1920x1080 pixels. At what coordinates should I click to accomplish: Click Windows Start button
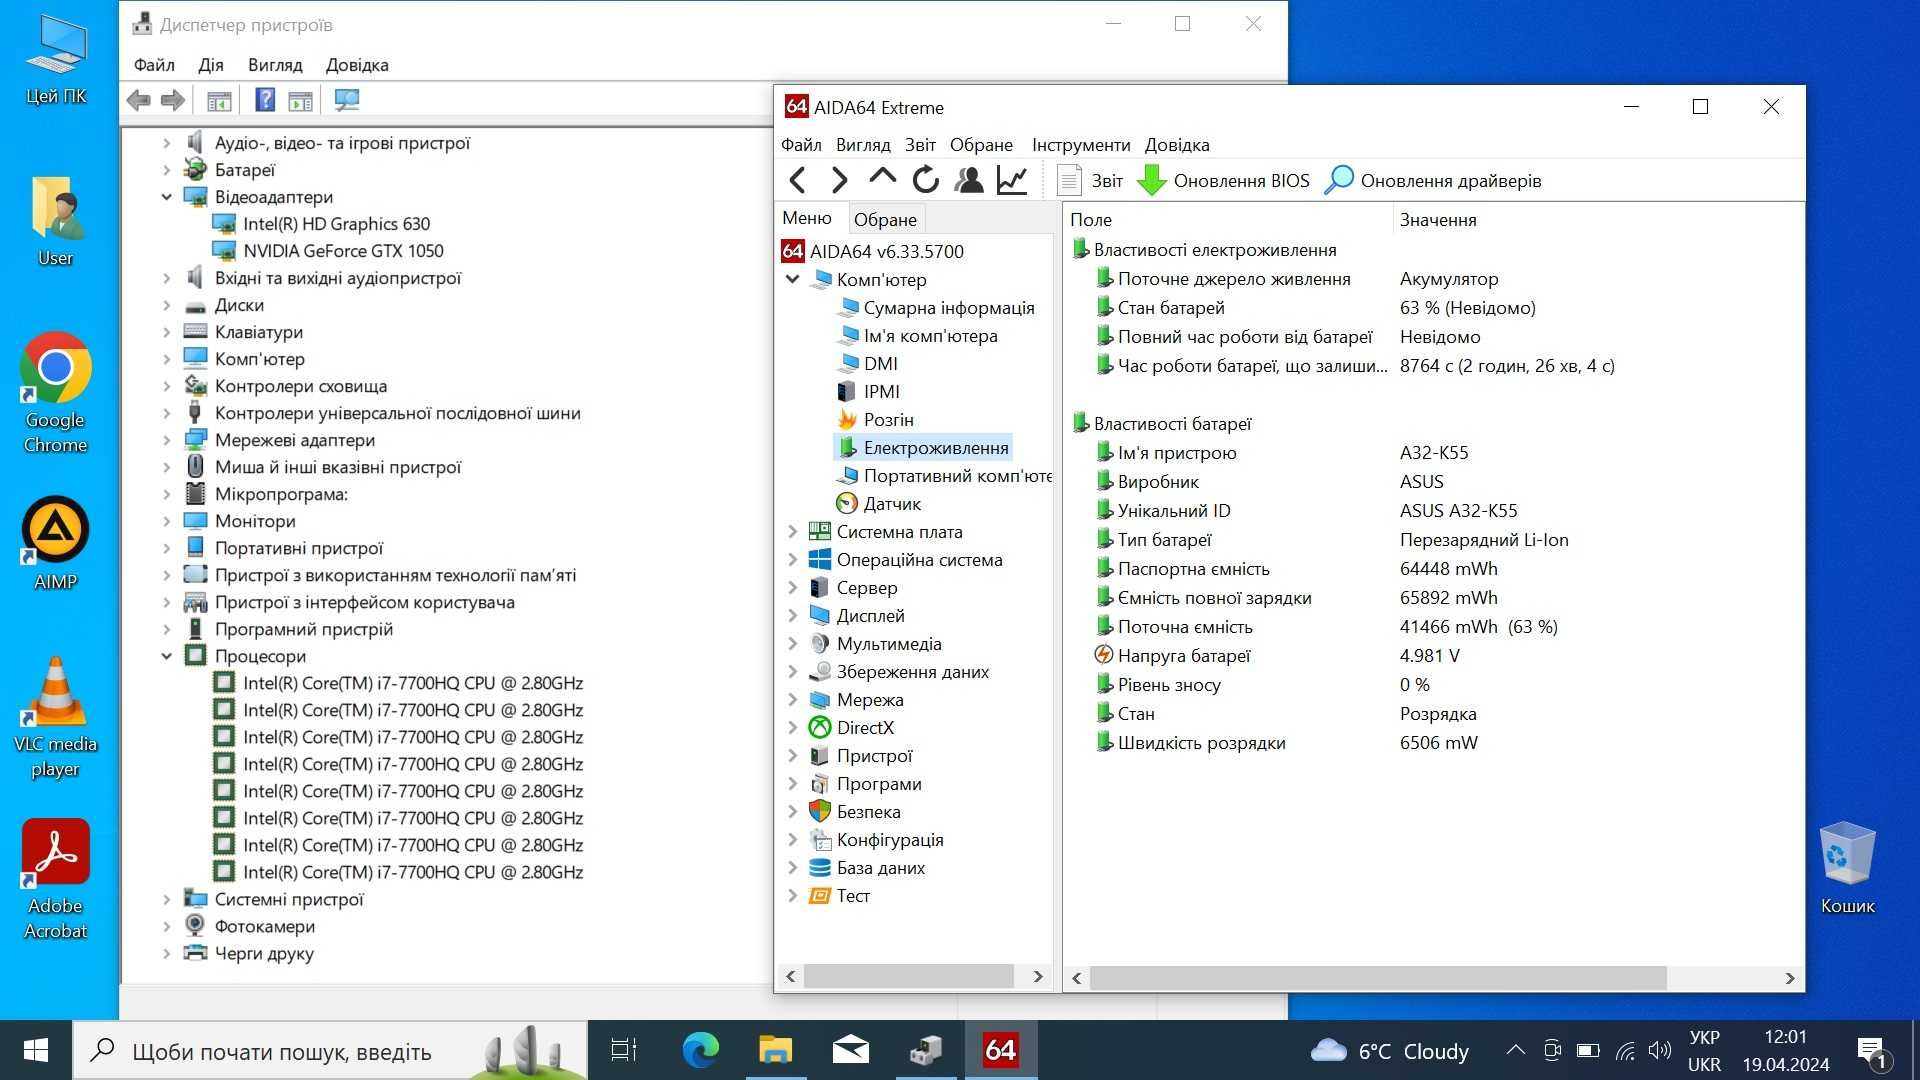coord(36,1050)
